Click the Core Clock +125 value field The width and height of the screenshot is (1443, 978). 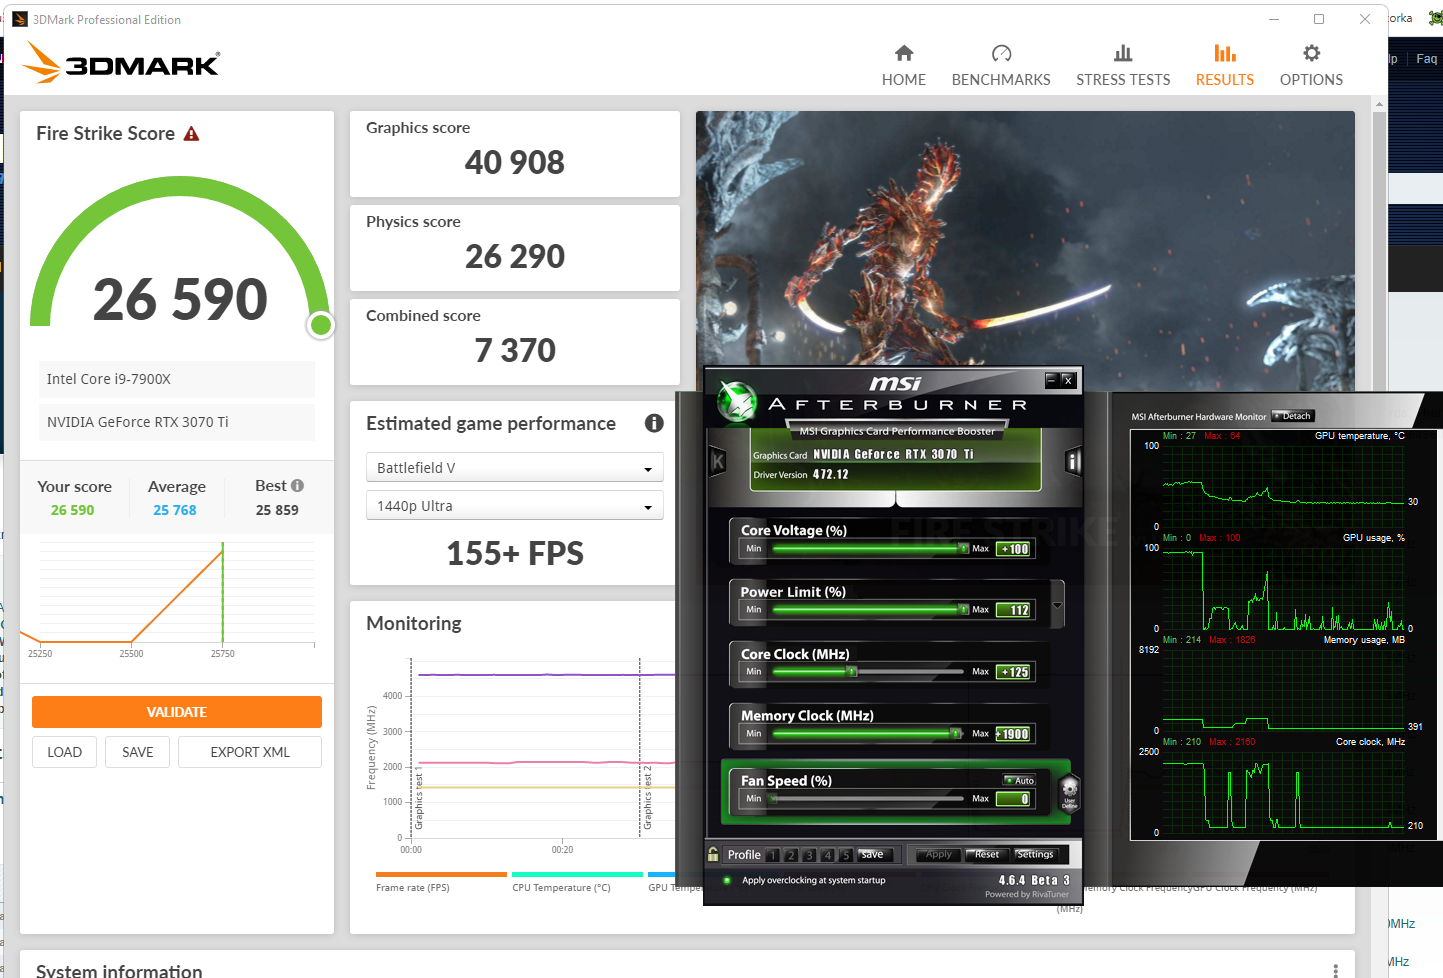(x=1015, y=672)
